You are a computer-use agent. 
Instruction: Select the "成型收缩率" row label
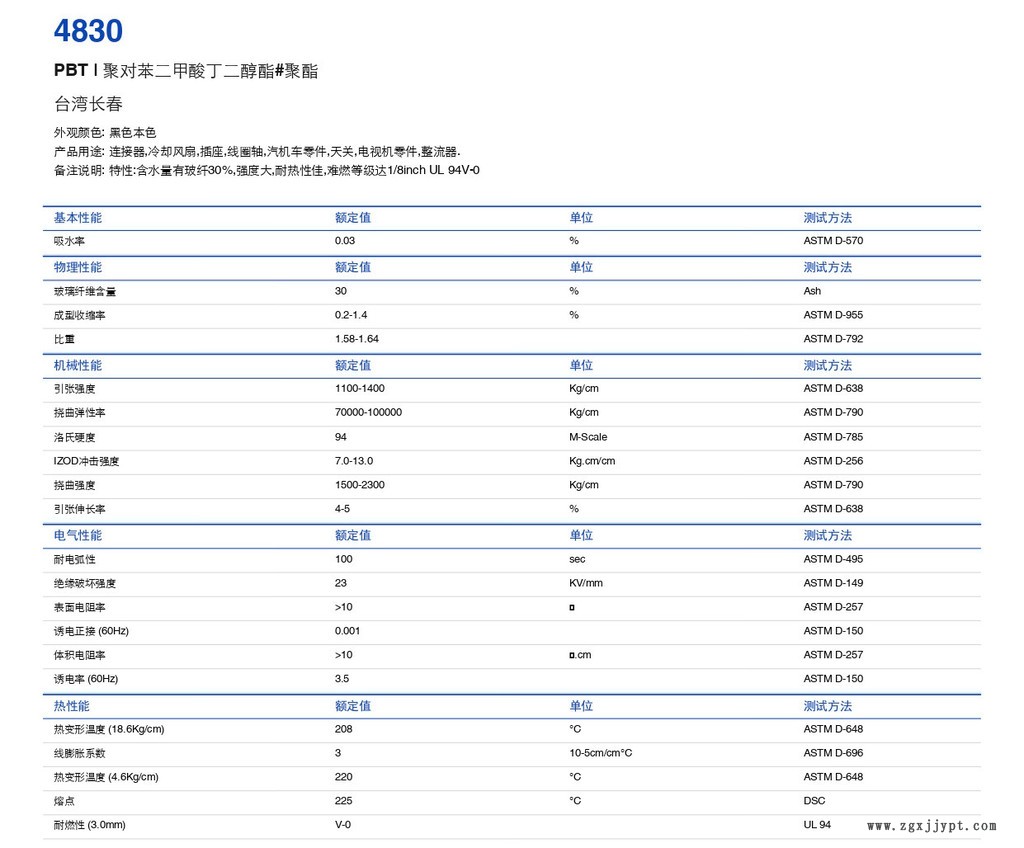pos(80,316)
